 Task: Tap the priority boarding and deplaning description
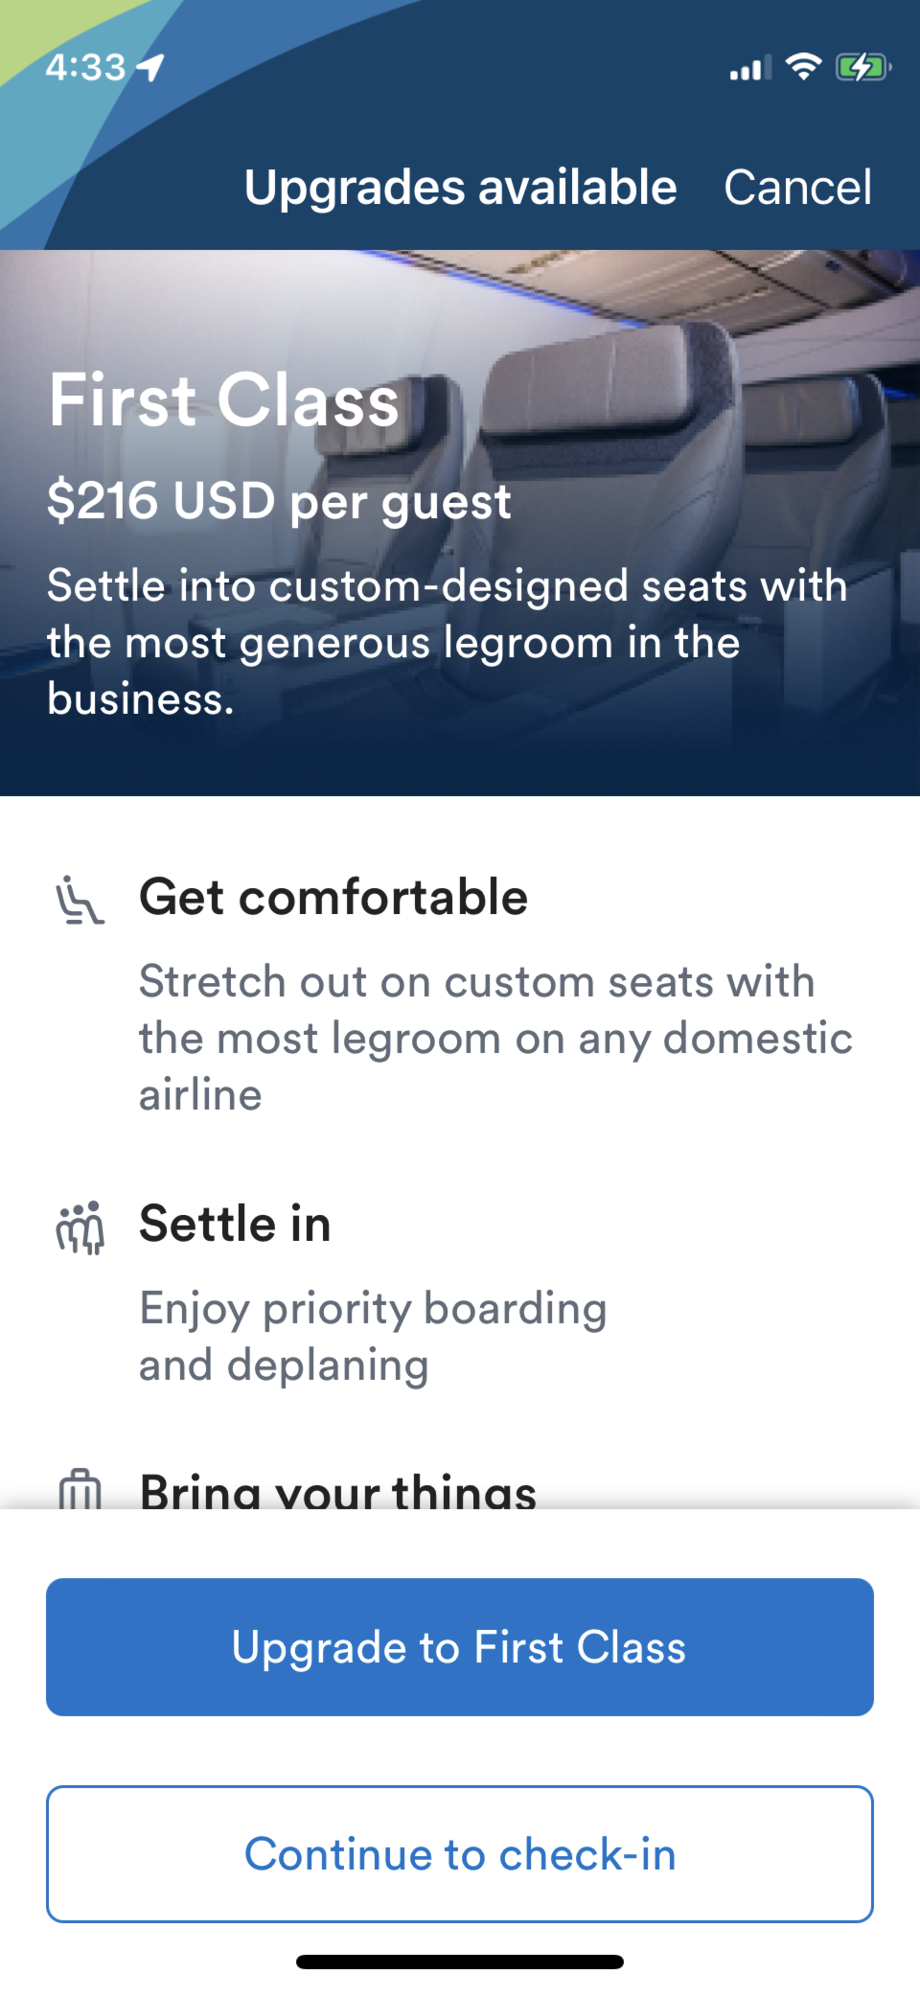[x=373, y=1337]
